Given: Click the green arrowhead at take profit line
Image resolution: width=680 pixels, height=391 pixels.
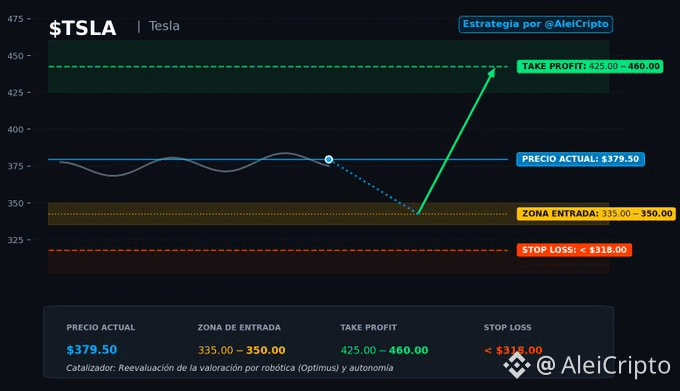Looking at the screenshot, I should pos(491,72).
